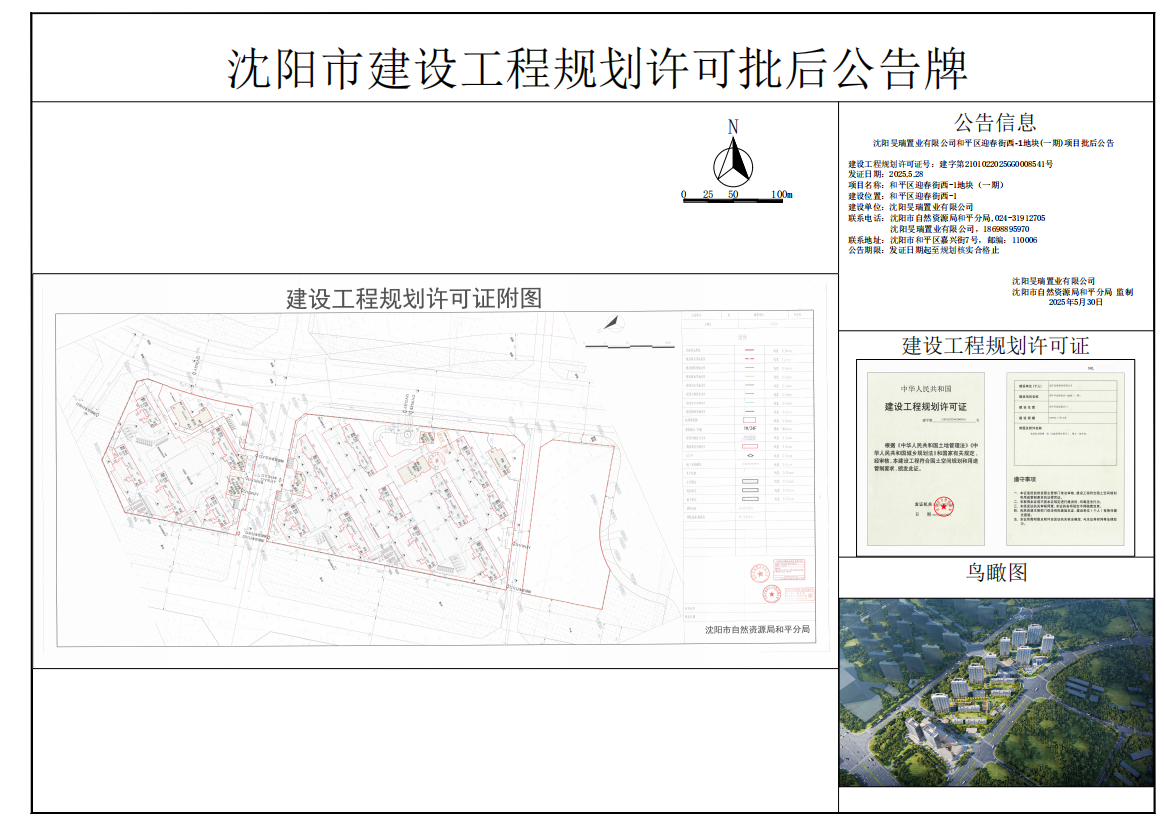Screen dimensions: 1164x823
Task: Click the permit number line 建设工程规划许可证号
Action: [x=950, y=163]
